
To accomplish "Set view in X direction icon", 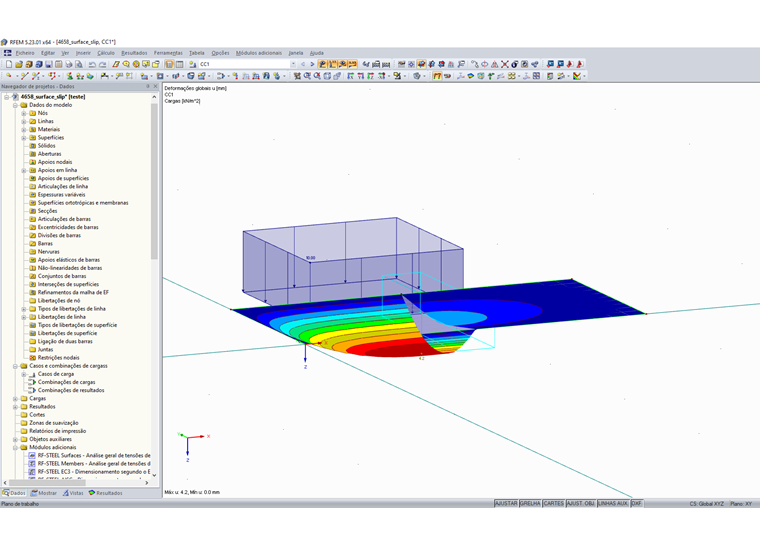I will [349, 76].
